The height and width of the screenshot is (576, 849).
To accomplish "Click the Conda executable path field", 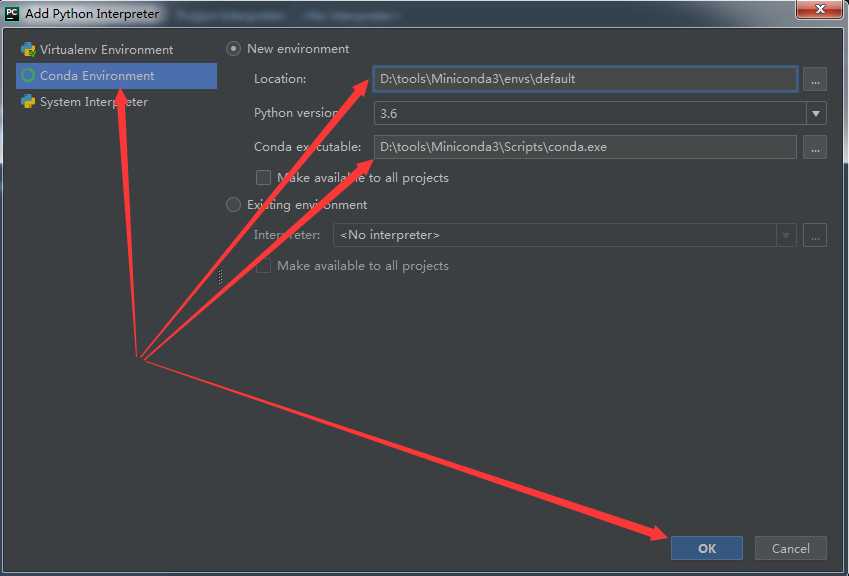I will (x=585, y=147).
